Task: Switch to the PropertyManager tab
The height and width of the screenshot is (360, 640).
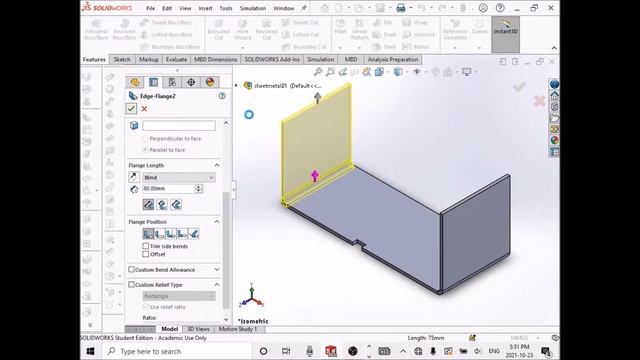Action: click(153, 82)
